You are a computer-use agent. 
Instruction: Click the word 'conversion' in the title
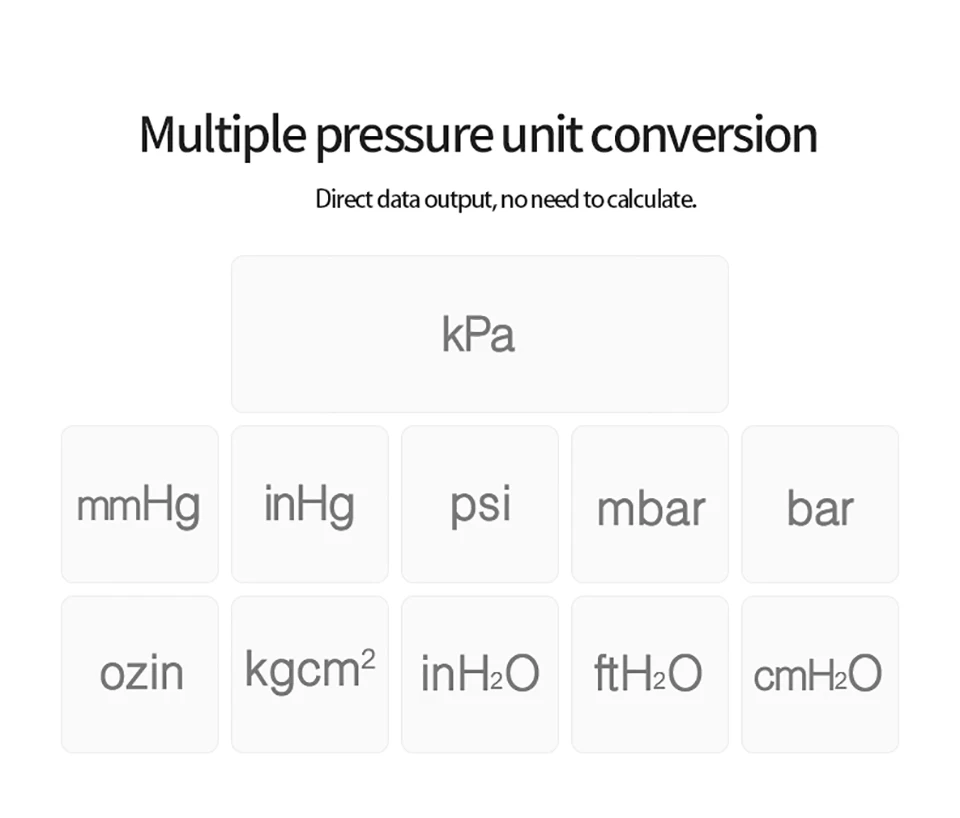click(704, 135)
